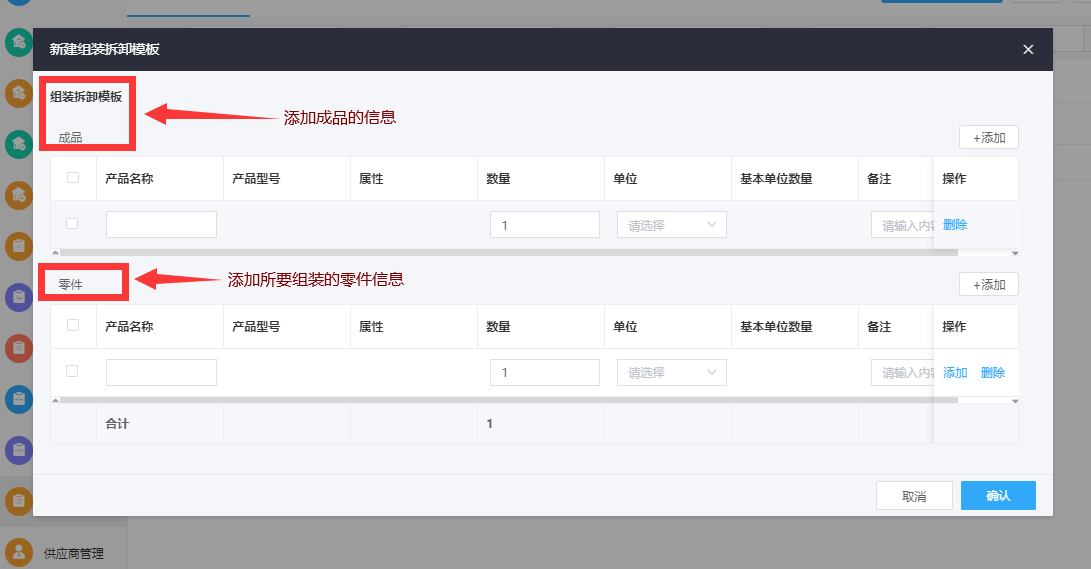Tick the row checkbox in 成品 table

(72, 224)
